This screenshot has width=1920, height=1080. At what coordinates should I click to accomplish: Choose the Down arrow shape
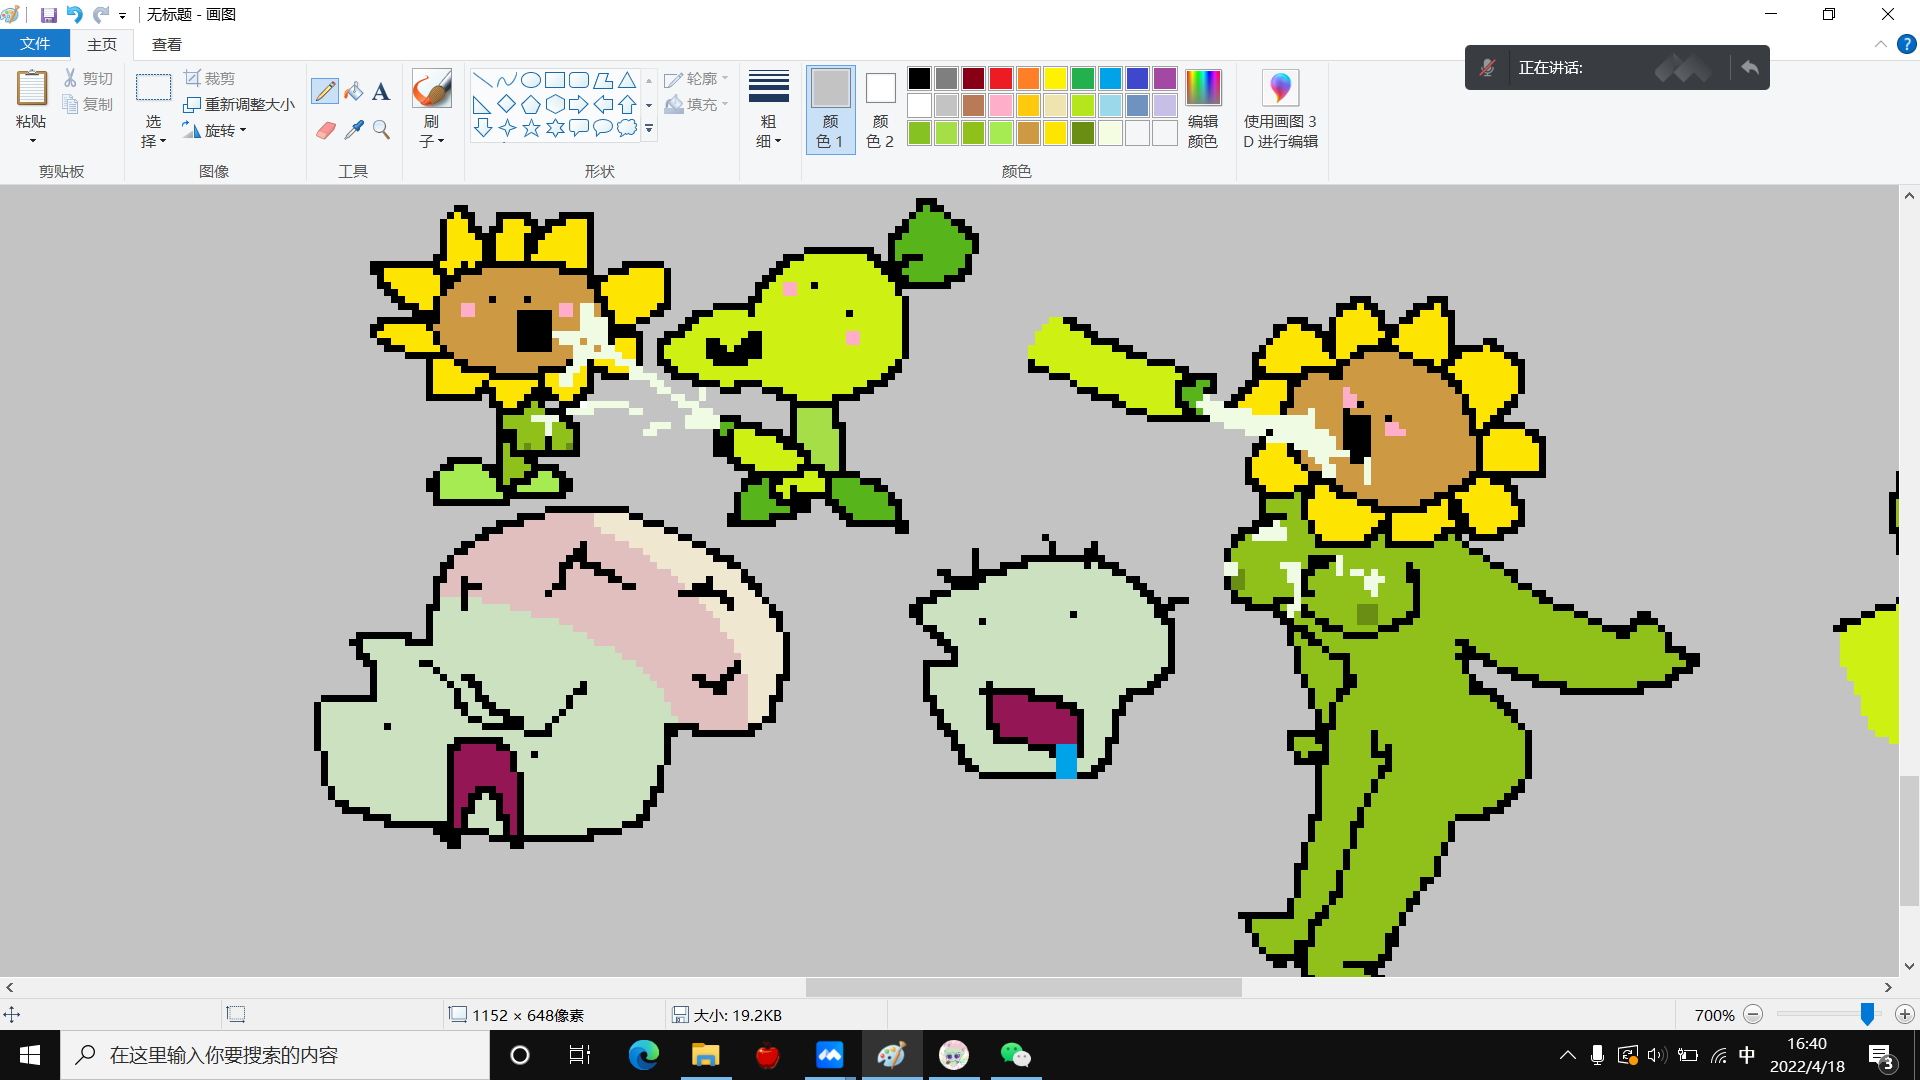pos(482,128)
